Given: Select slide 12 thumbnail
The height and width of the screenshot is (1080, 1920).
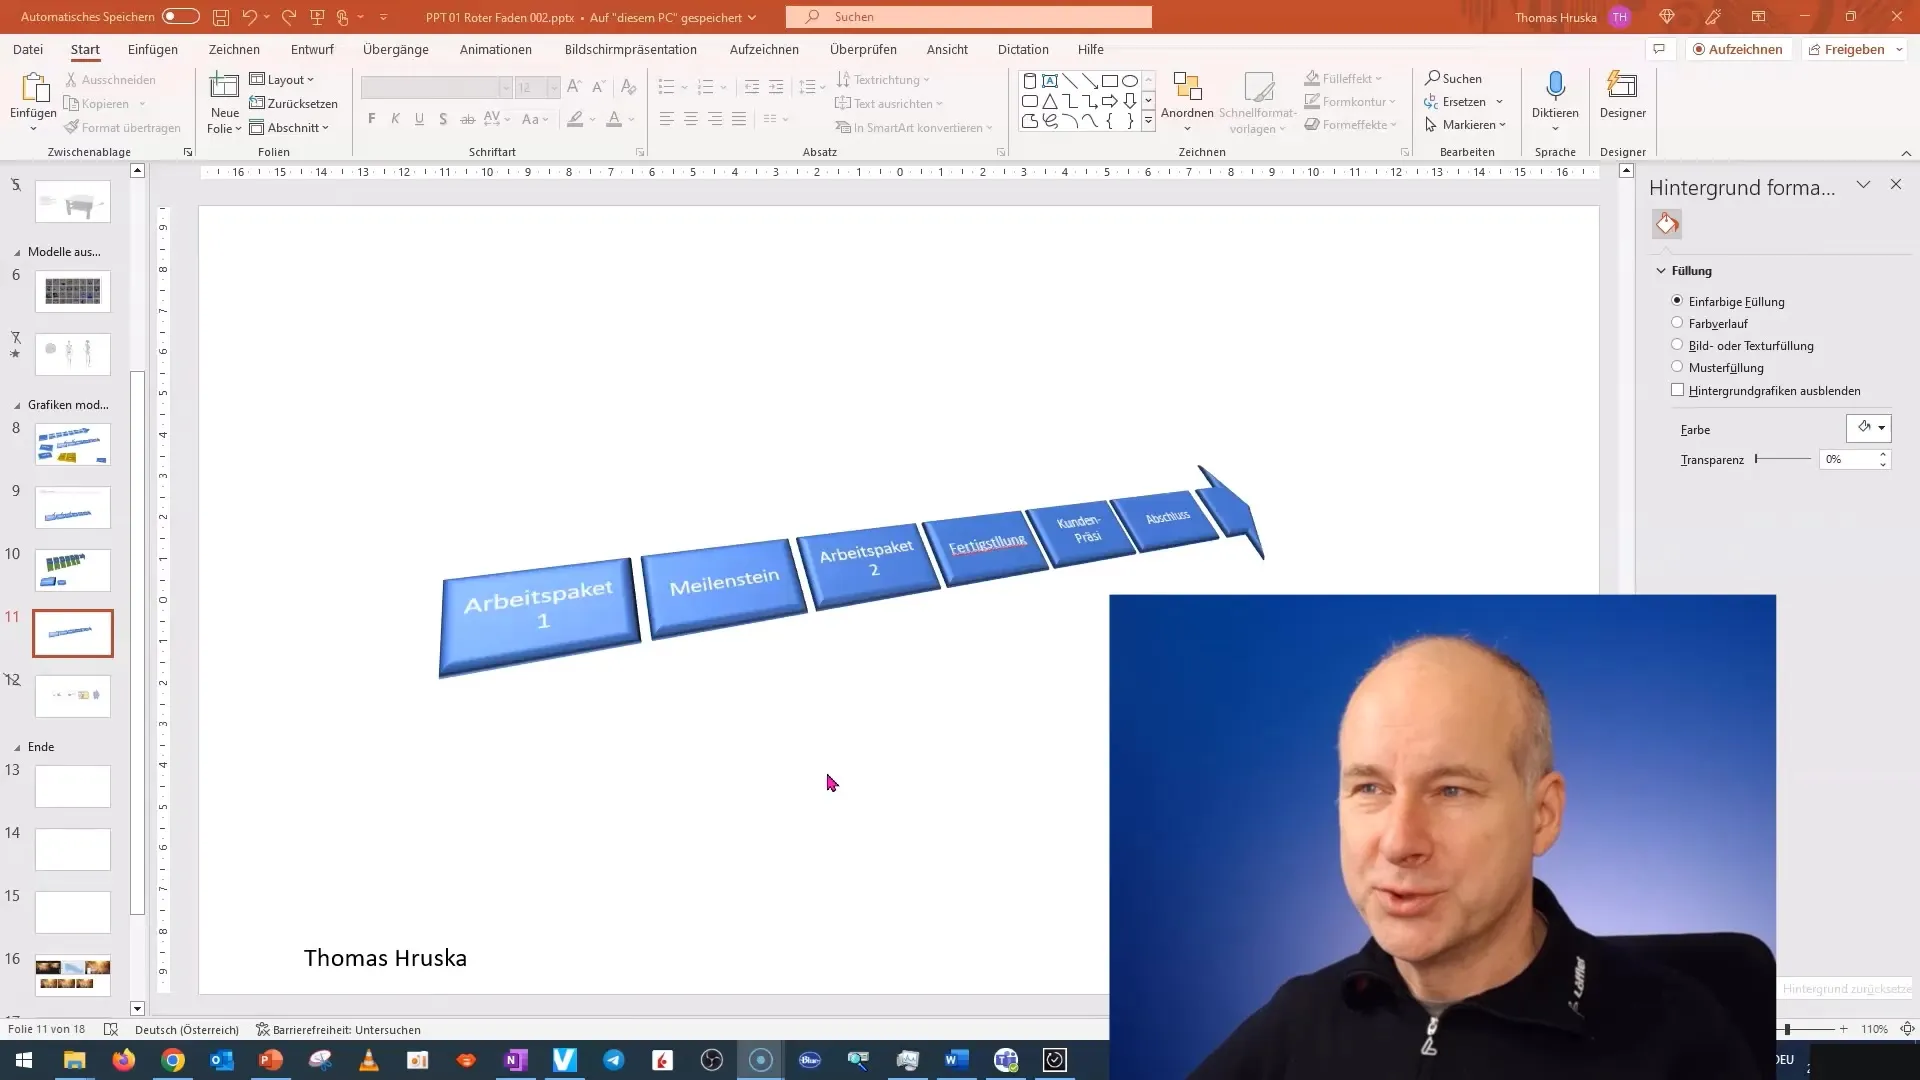Looking at the screenshot, I should pyautogui.click(x=73, y=695).
